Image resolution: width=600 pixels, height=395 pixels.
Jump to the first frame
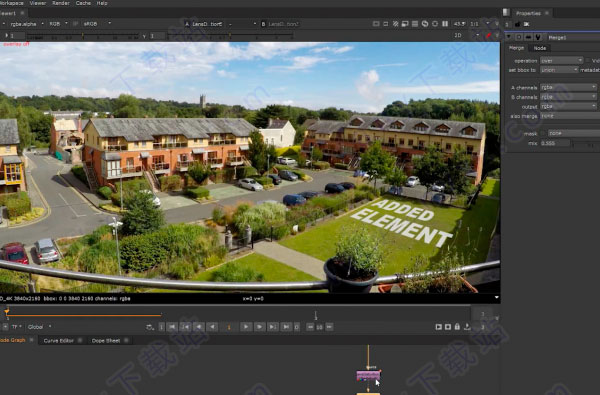172,327
